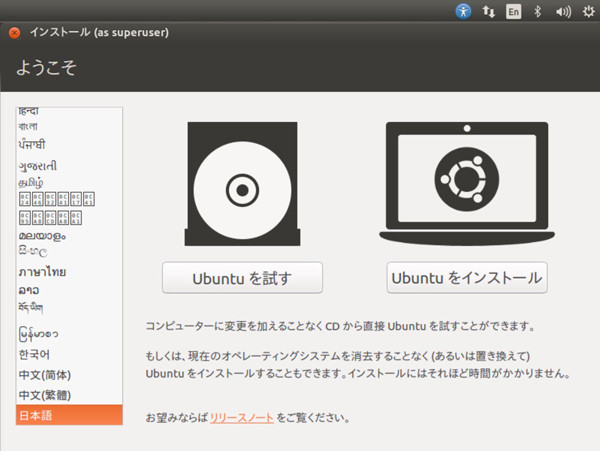Select ລາວ in the language list
This screenshot has height=451, width=600.
(69, 290)
